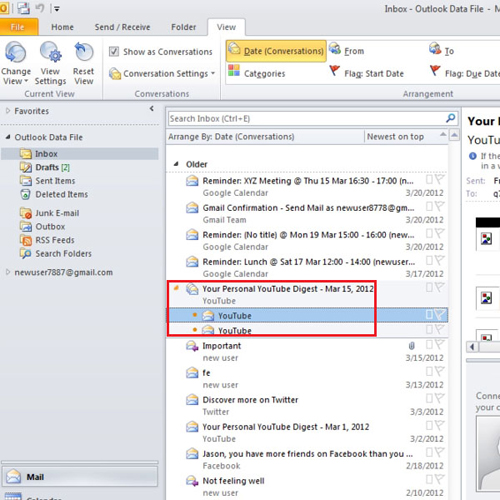
Task: Collapse the Outlook Data File tree
Action: click(x=8, y=137)
